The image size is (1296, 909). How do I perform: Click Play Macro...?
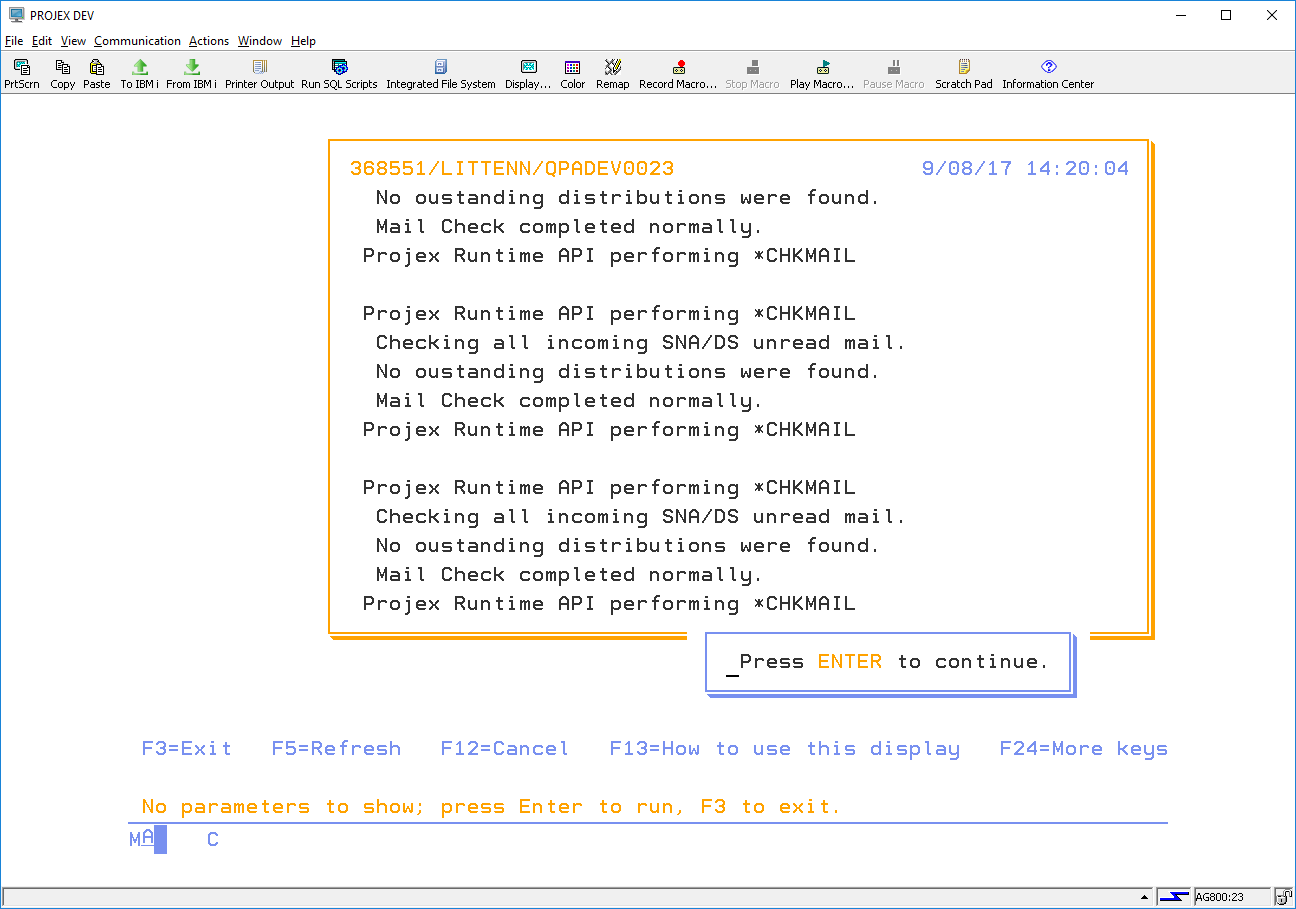[x=822, y=74]
